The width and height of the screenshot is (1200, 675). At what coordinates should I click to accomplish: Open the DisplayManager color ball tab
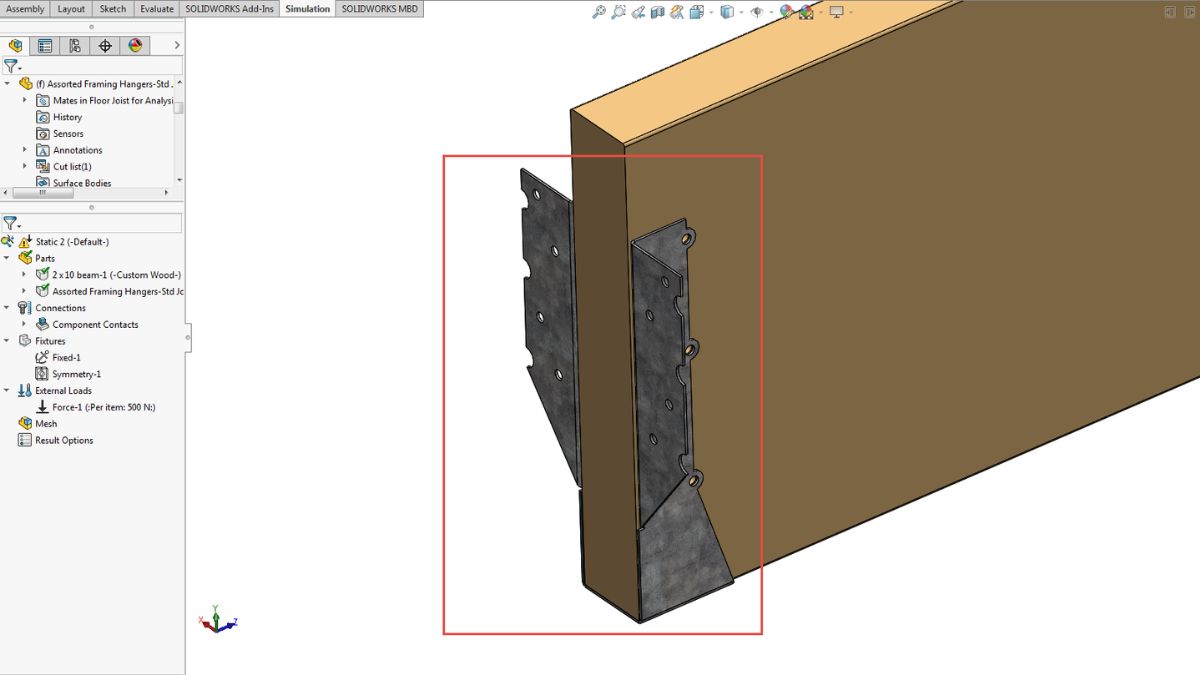[135, 45]
